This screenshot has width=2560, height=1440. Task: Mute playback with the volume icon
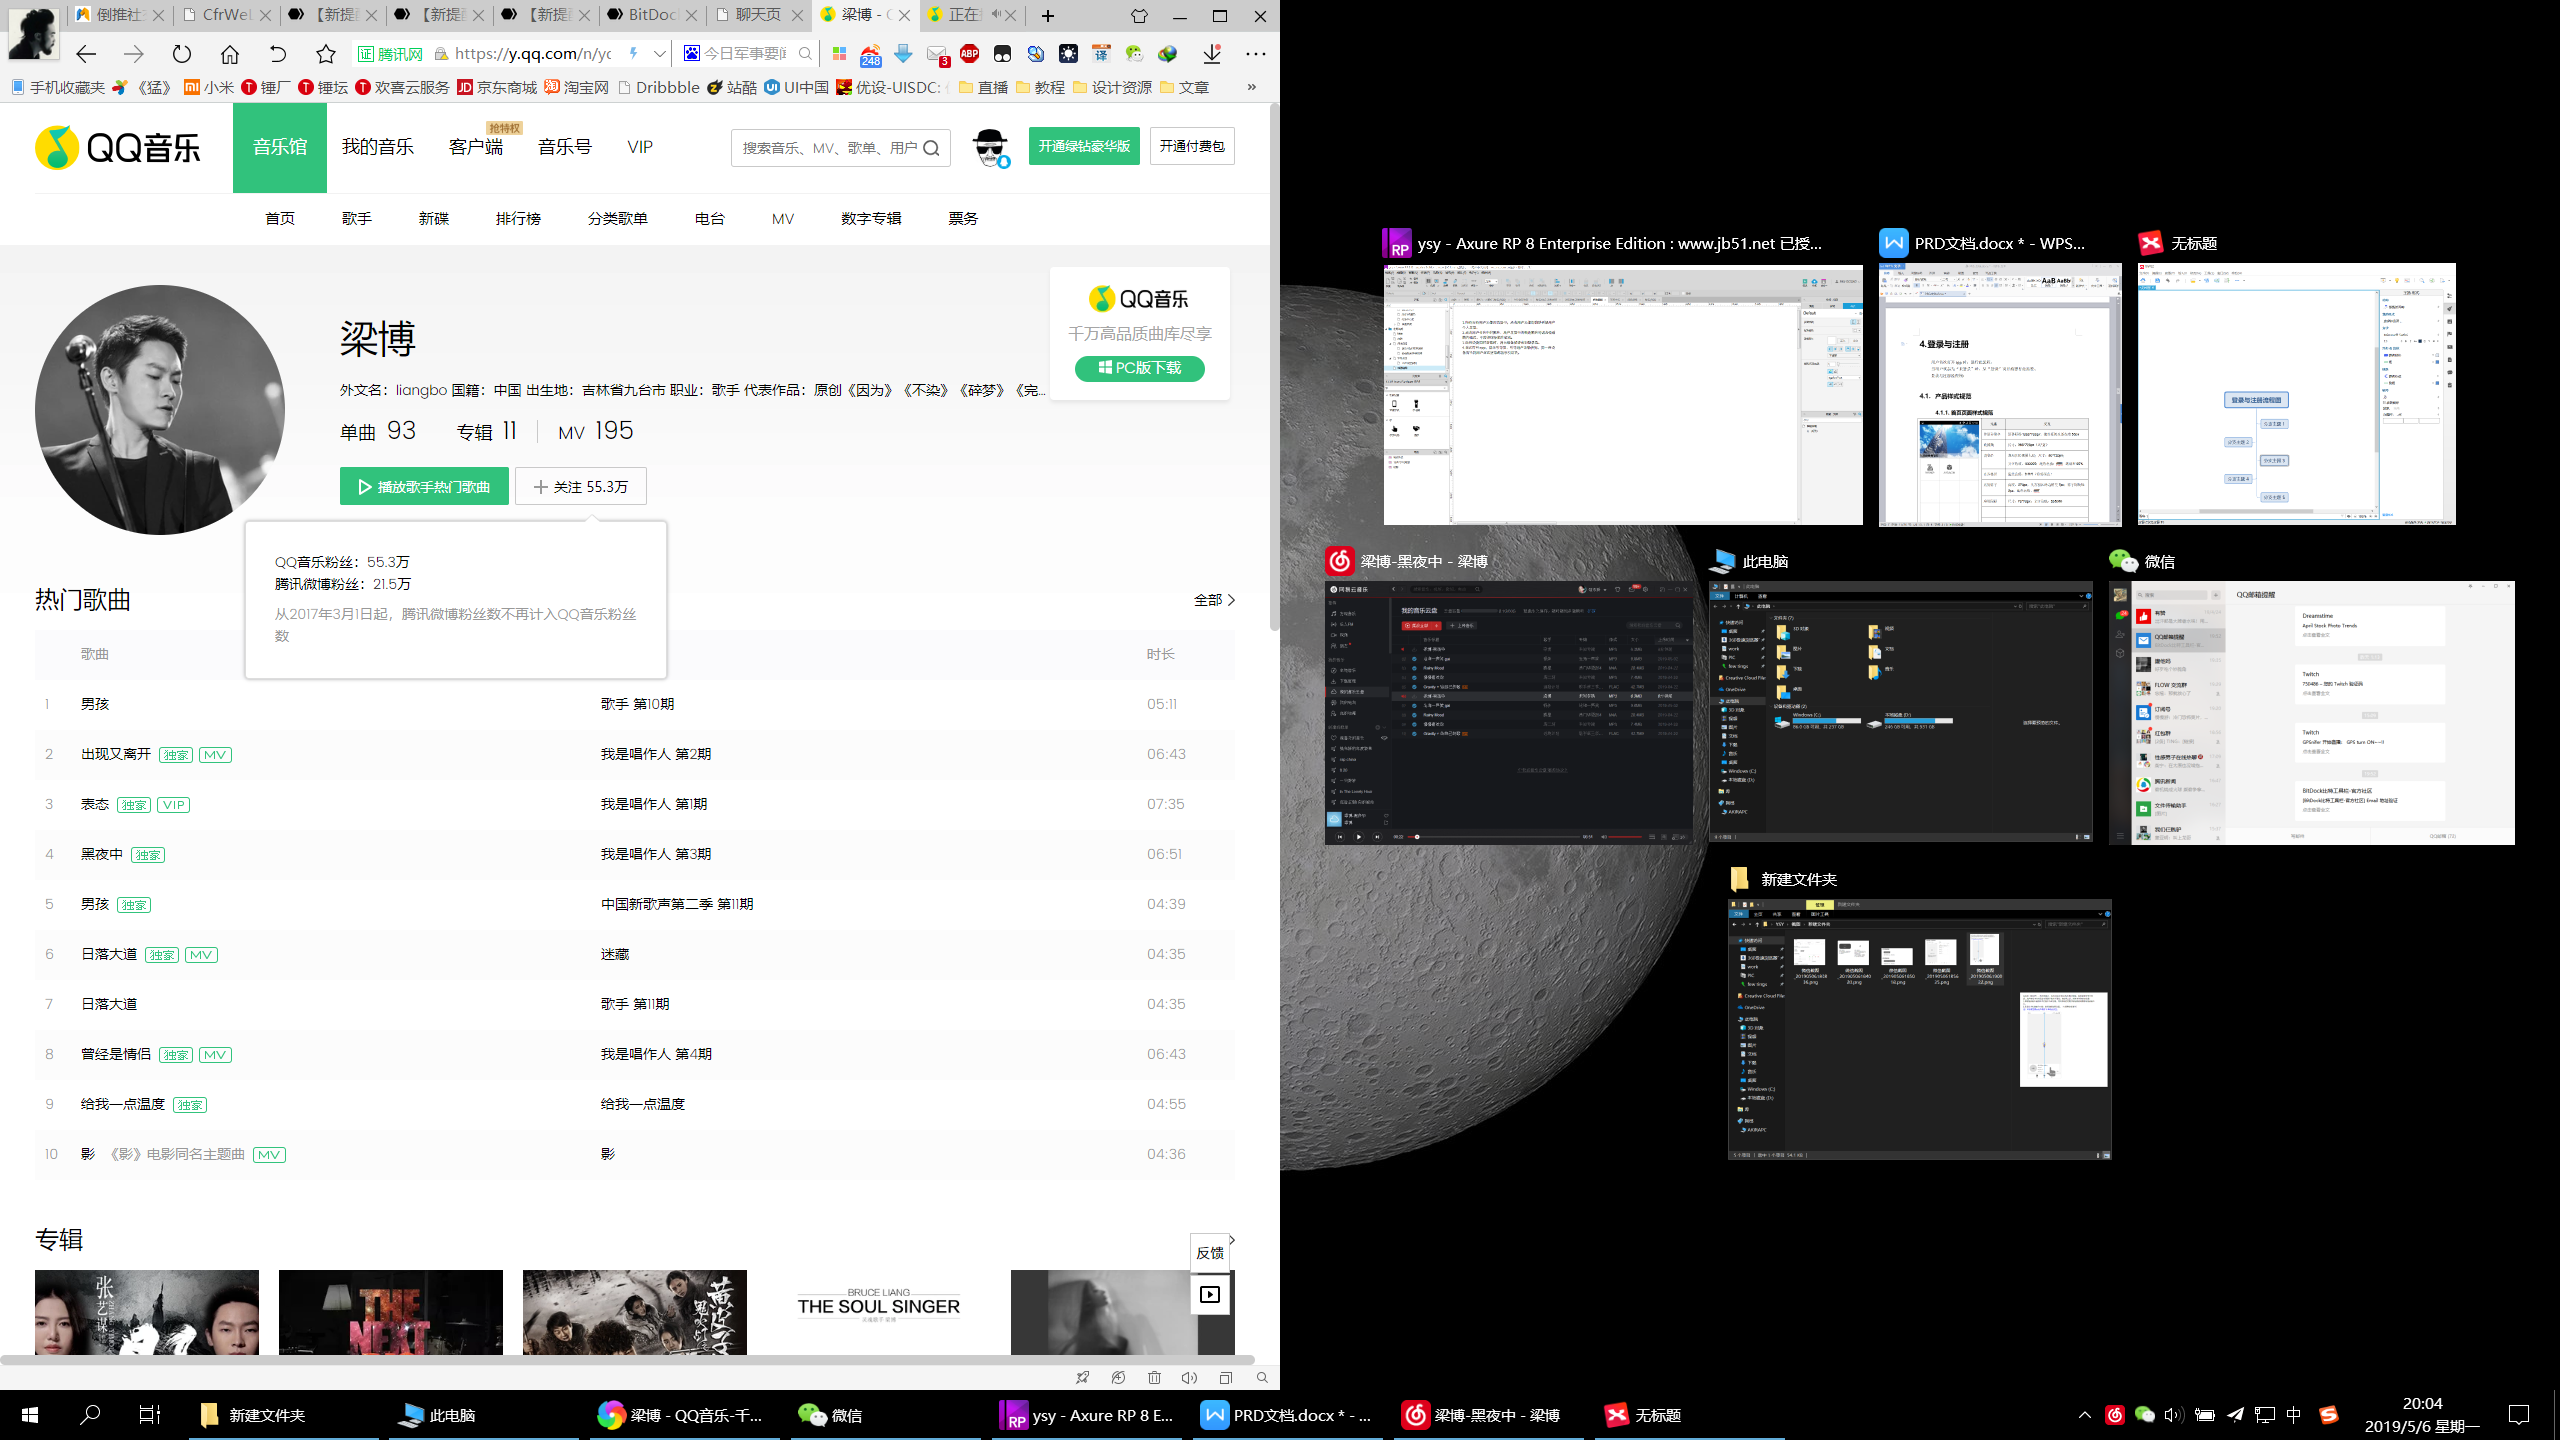pos(1190,1378)
